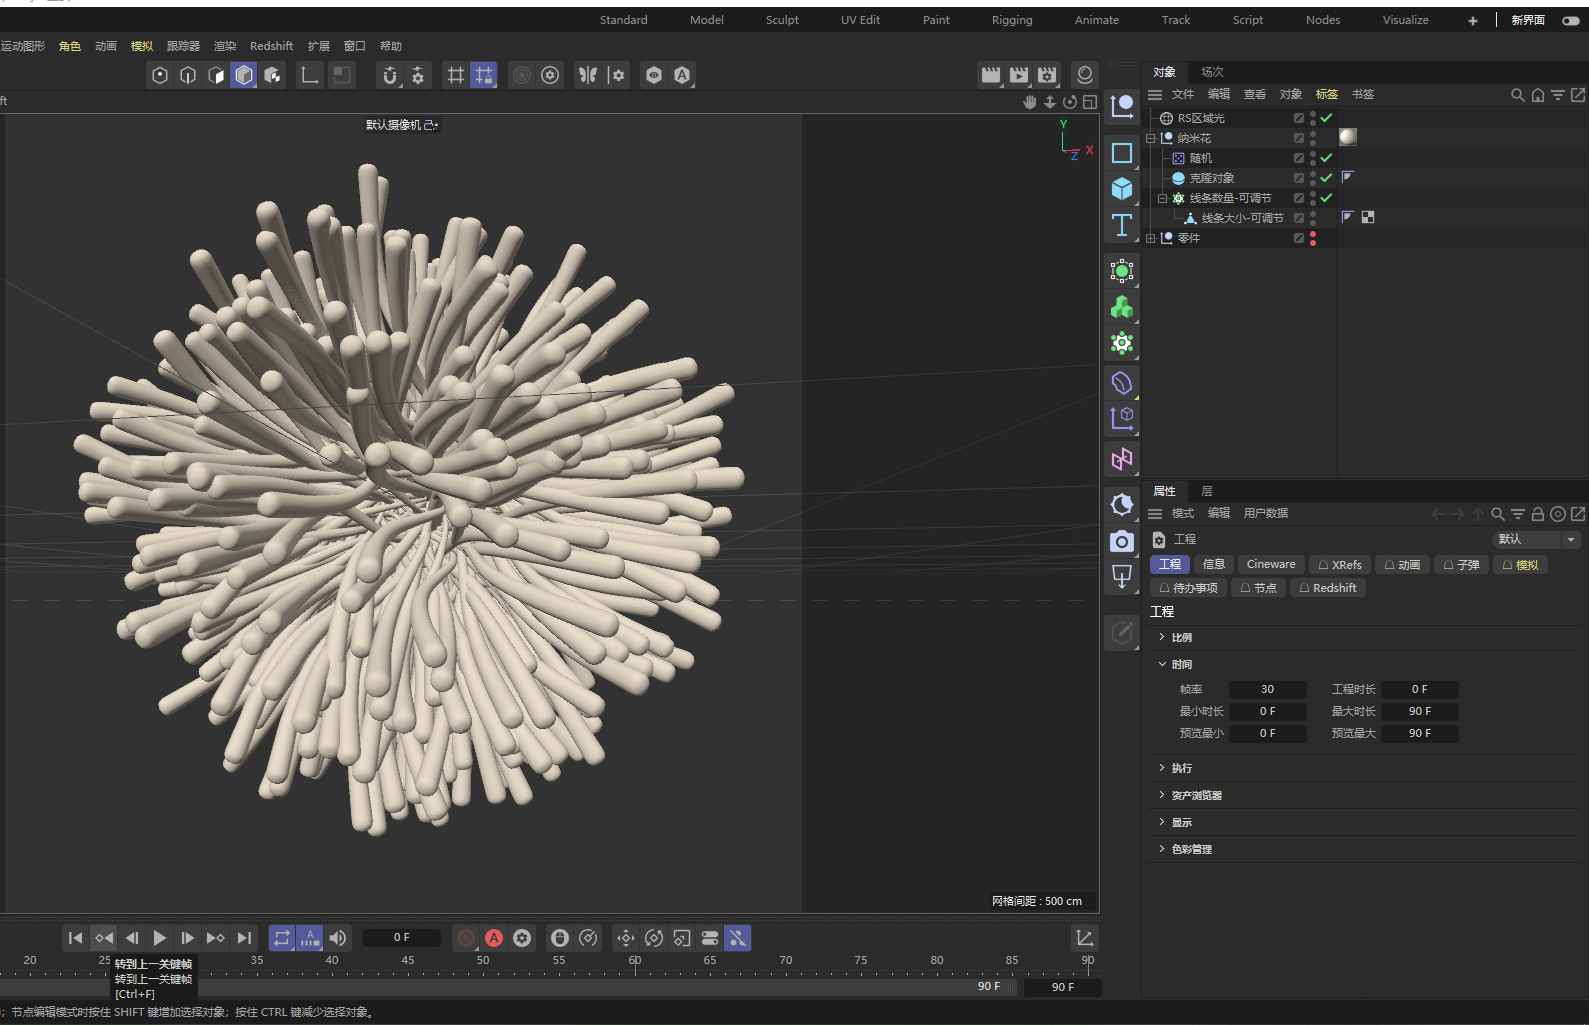Expand the 资产浏览器 section
1589x1025 pixels.
[1162, 795]
